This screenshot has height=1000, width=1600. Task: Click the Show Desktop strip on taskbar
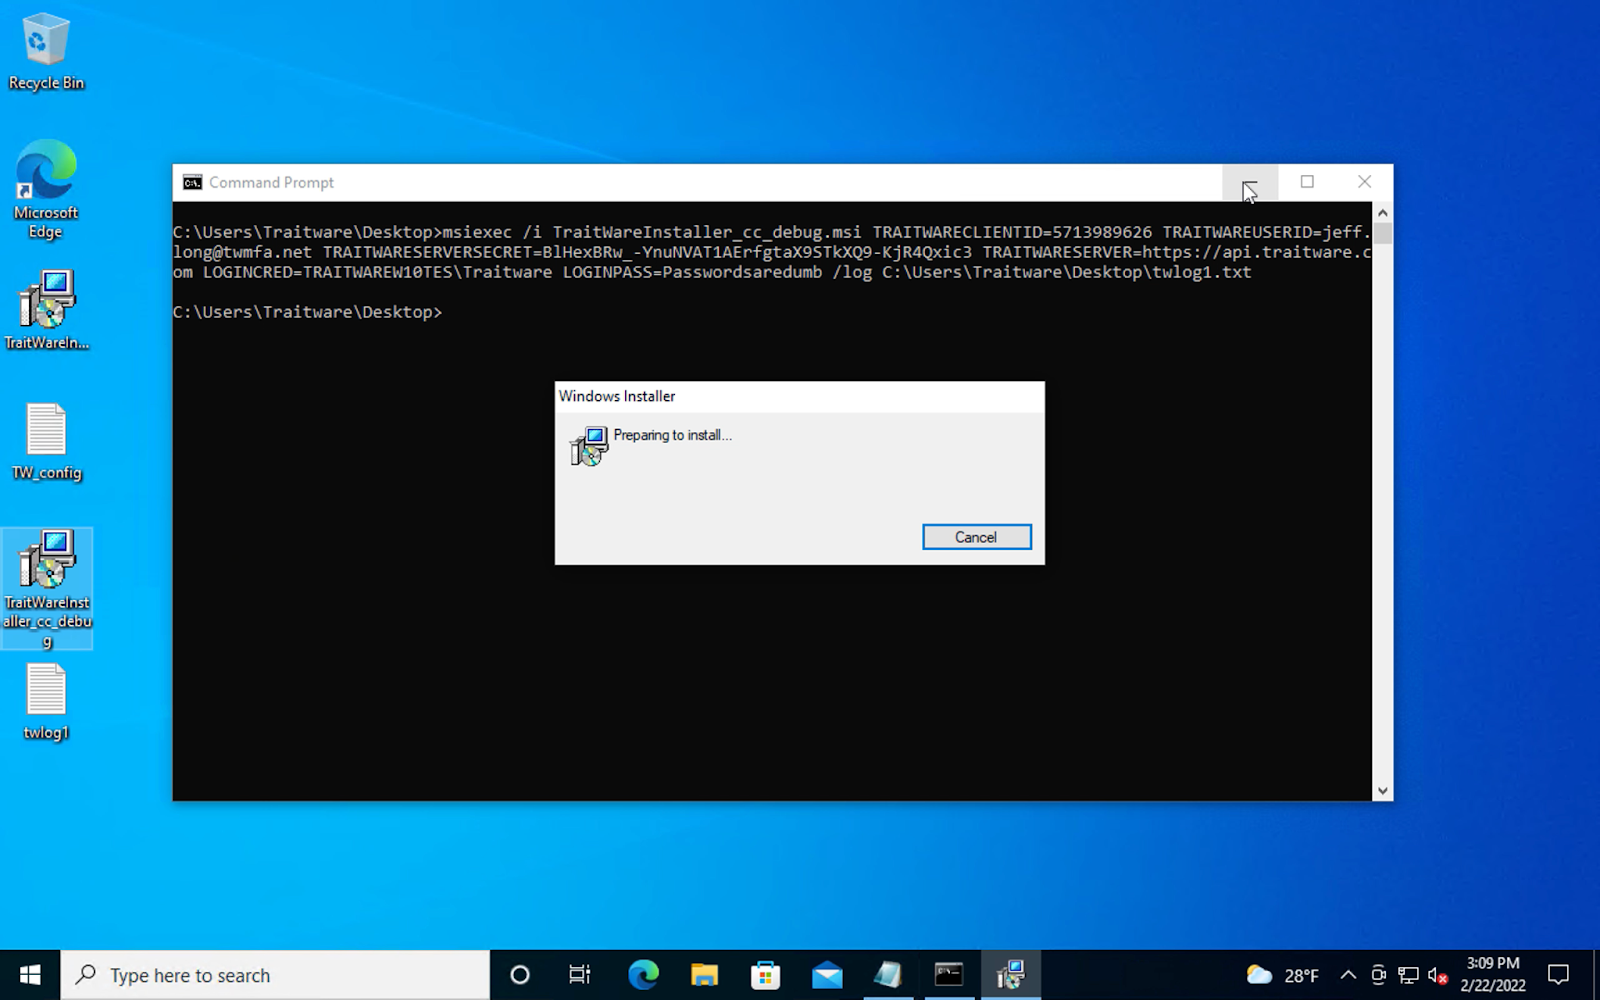click(1596, 975)
